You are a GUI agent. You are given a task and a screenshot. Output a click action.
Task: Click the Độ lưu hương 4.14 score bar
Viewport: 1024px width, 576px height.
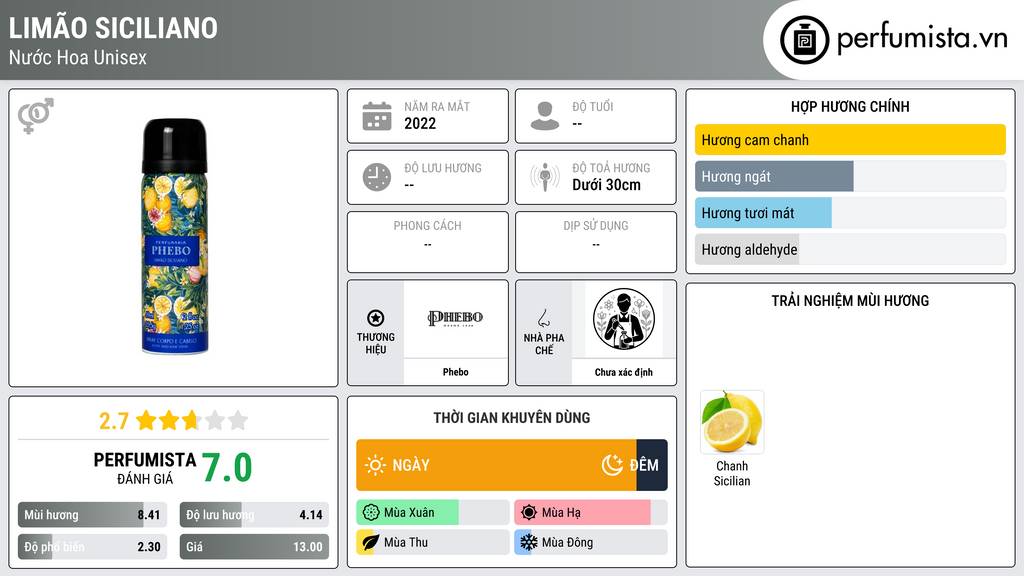pyautogui.click(x=254, y=515)
